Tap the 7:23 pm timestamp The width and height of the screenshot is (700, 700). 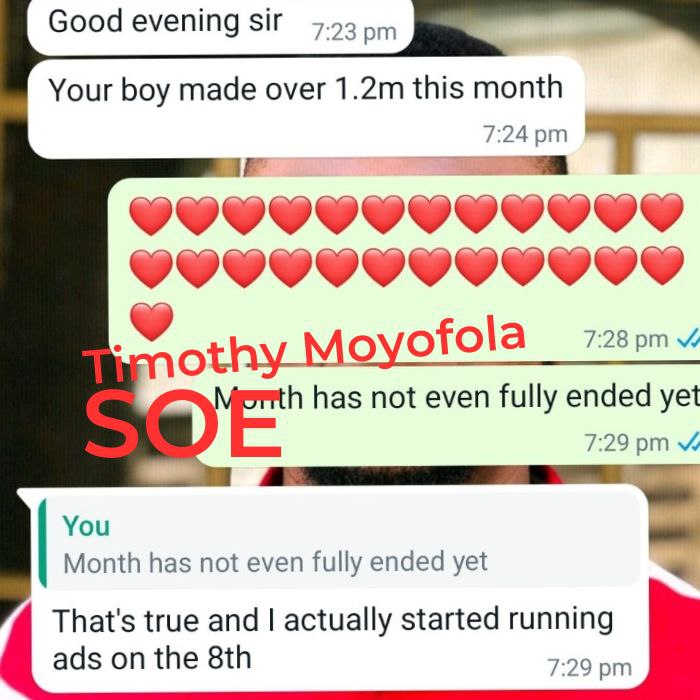pos(354,32)
